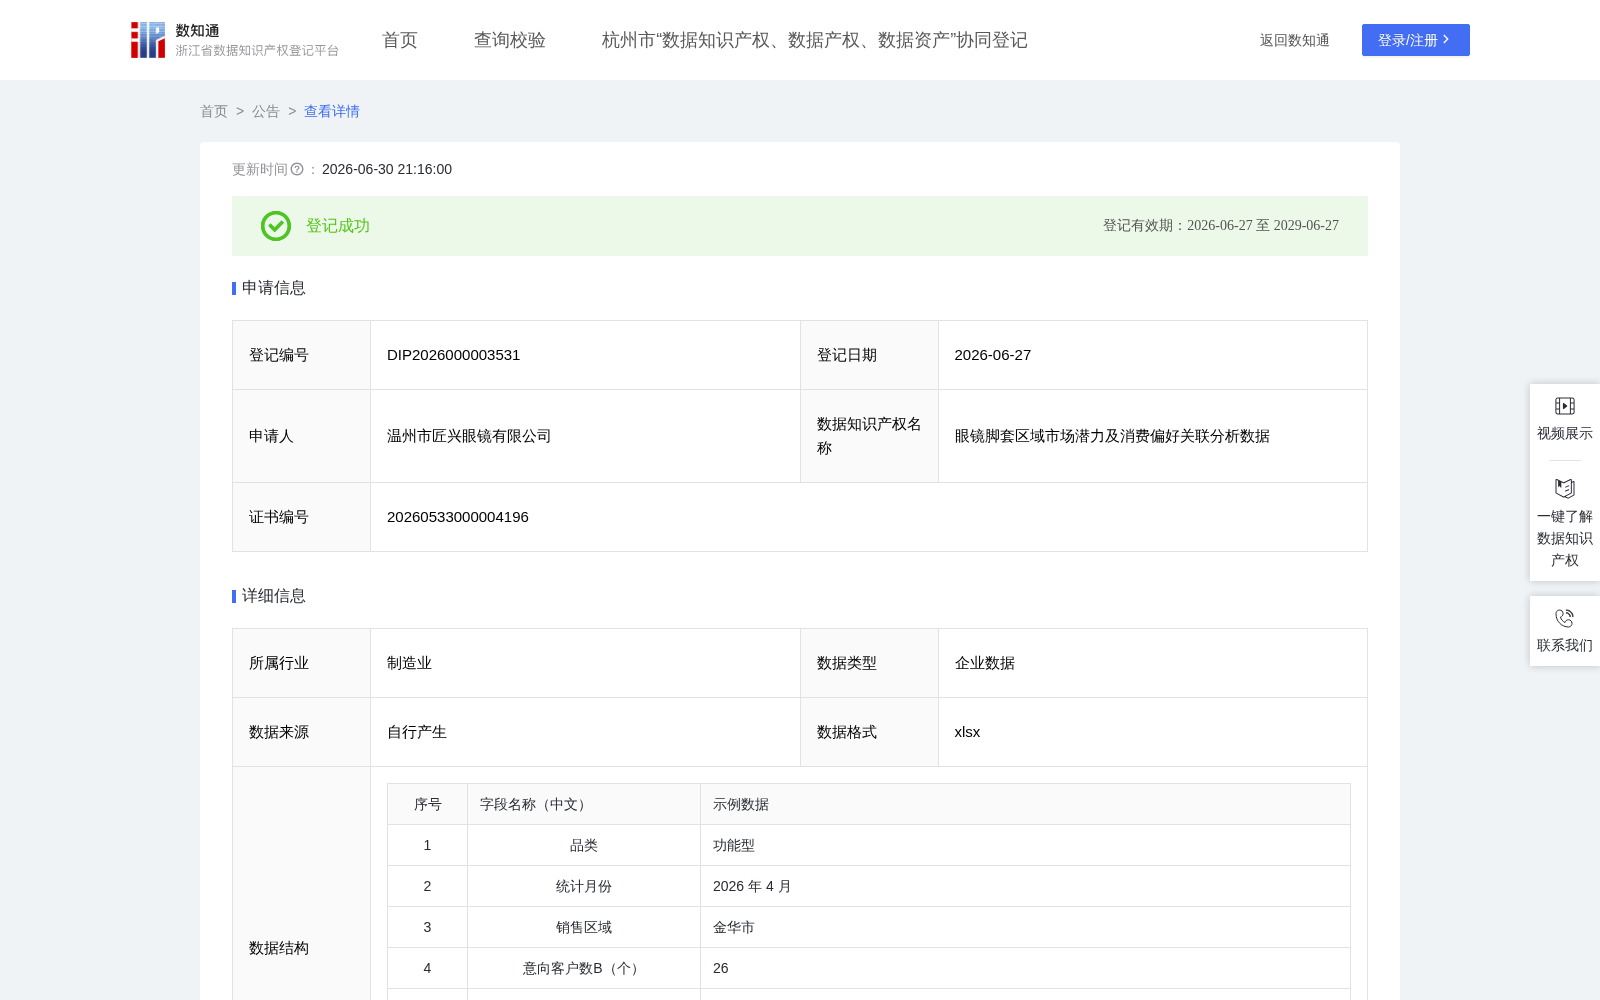Screen dimensions: 1600x1000
Task: Click the arrow in 登录/注册 button
Action: (1446, 40)
